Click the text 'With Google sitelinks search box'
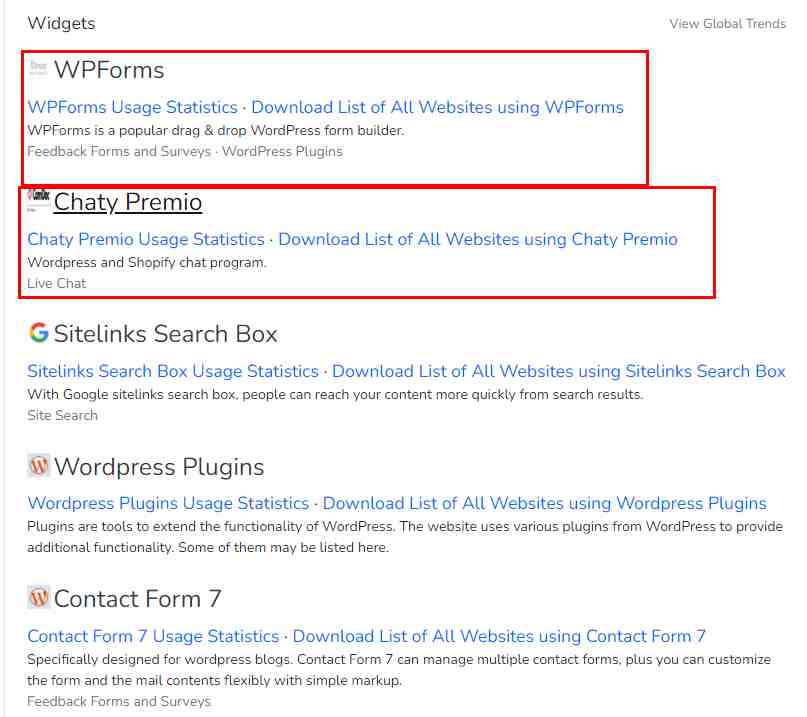807x717 pixels. tap(132, 395)
